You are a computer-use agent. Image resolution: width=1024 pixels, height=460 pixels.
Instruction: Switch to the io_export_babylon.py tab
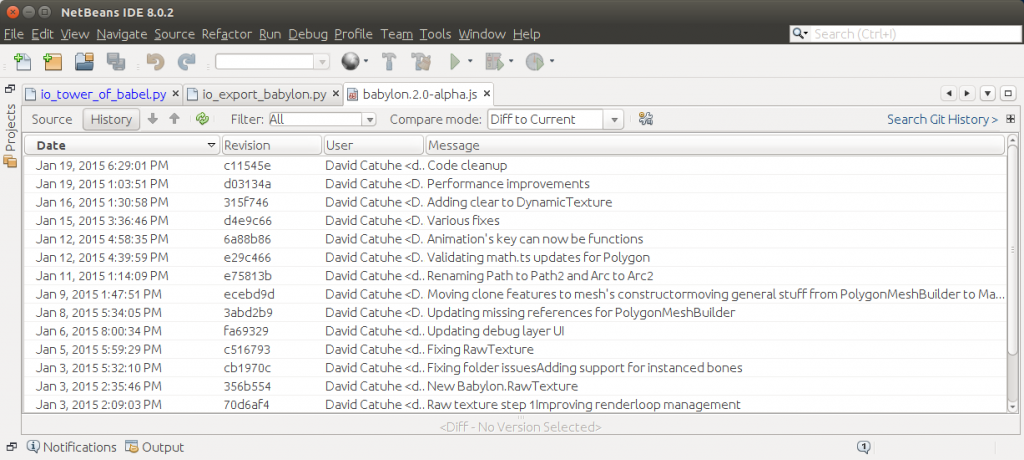coord(264,94)
